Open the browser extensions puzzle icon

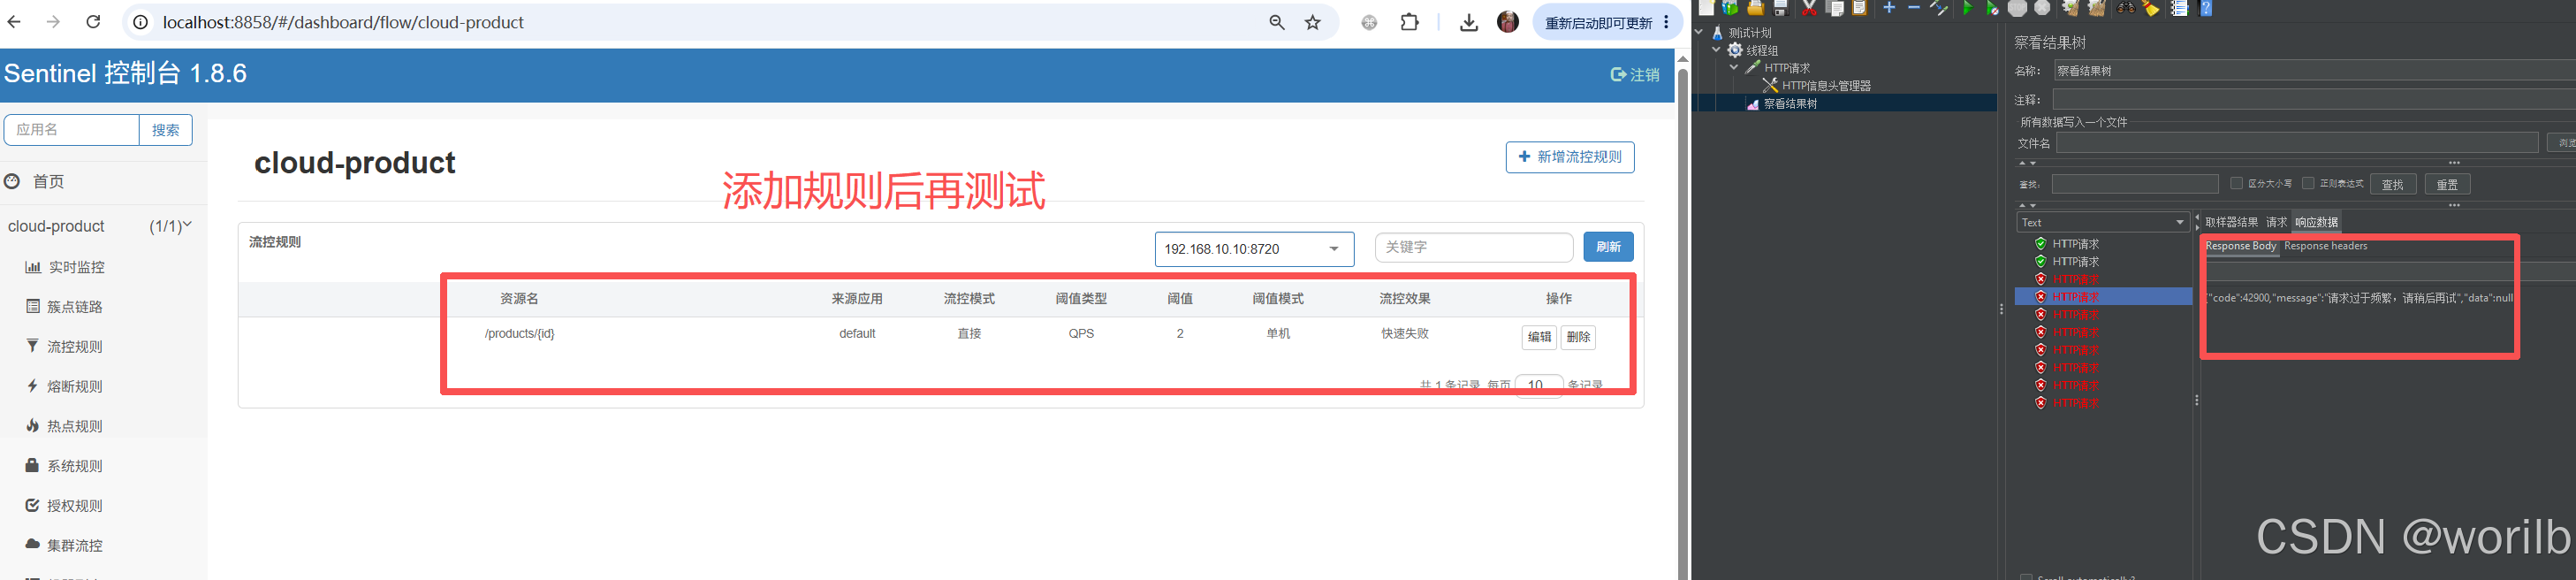tap(1409, 22)
